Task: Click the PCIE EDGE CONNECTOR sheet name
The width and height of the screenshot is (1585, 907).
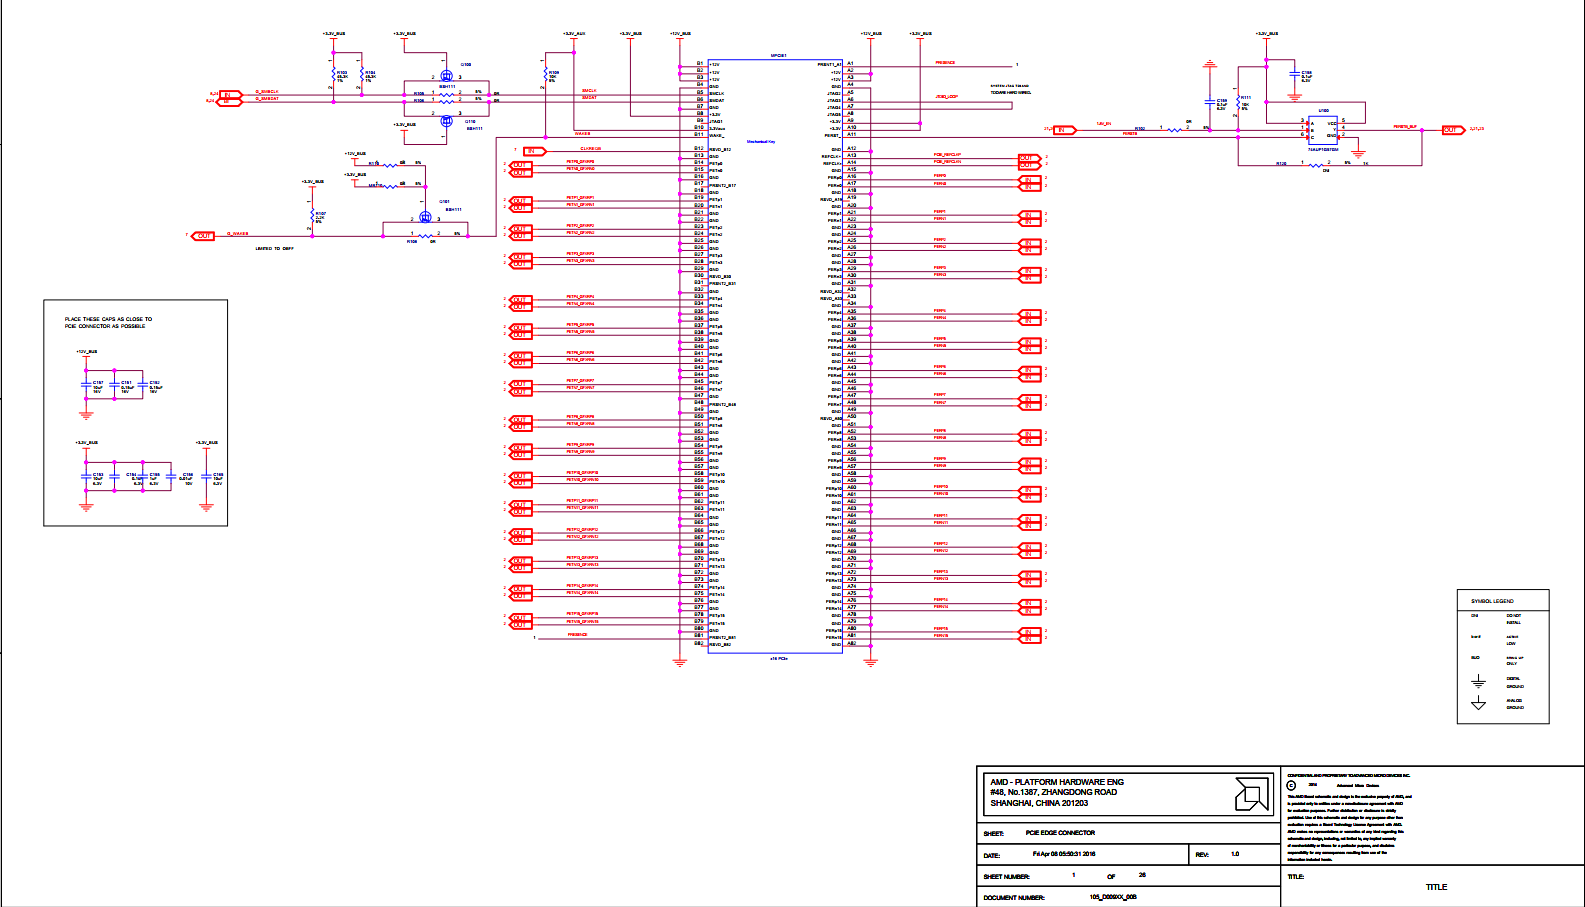Action: (1060, 833)
